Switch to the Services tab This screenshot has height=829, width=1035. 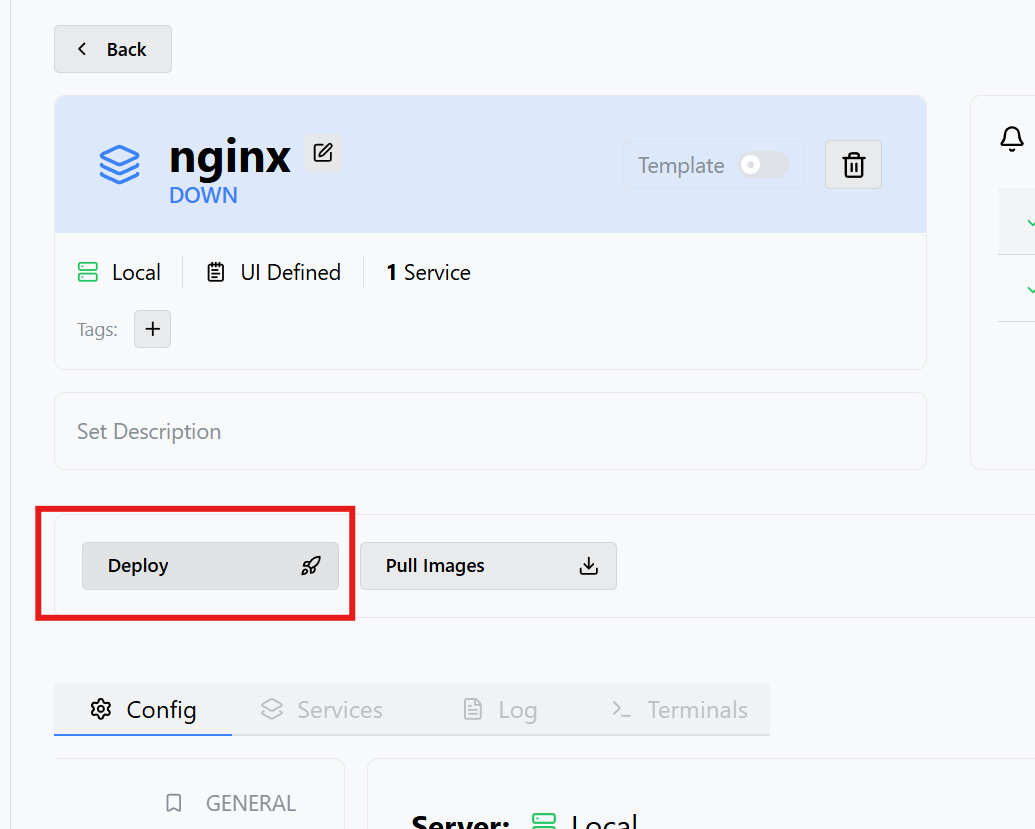321,710
